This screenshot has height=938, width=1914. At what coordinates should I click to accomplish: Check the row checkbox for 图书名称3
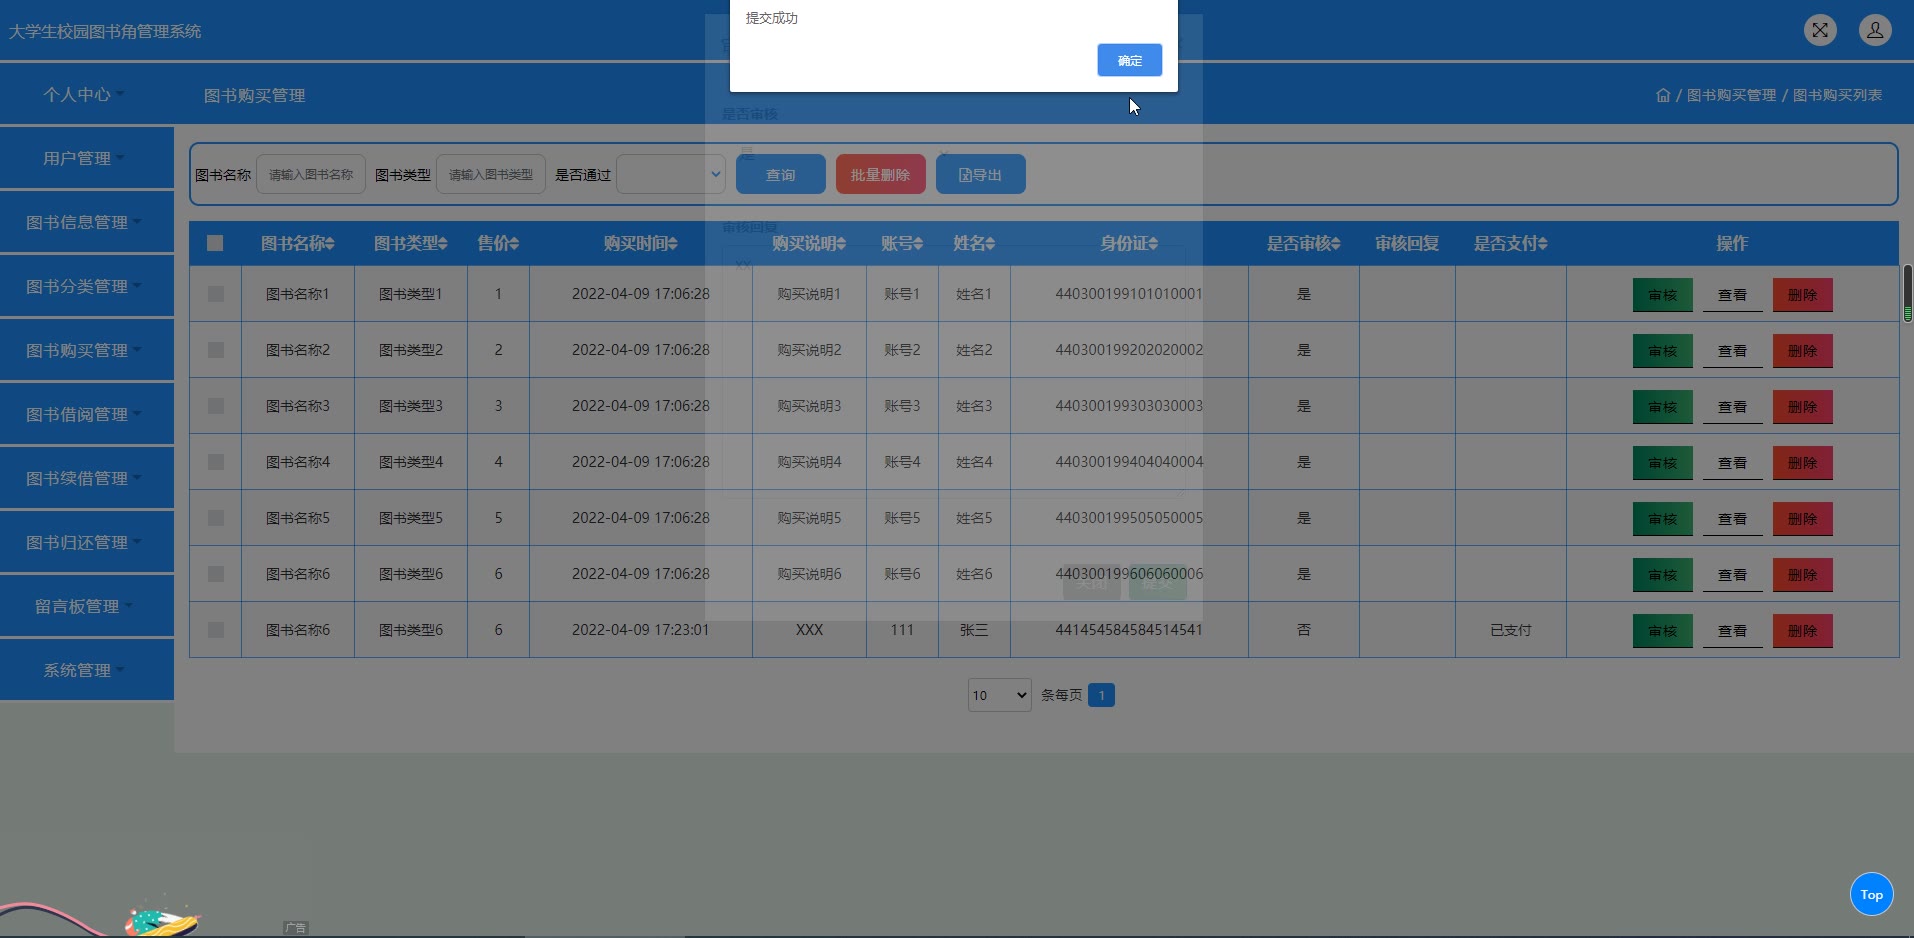pos(216,406)
